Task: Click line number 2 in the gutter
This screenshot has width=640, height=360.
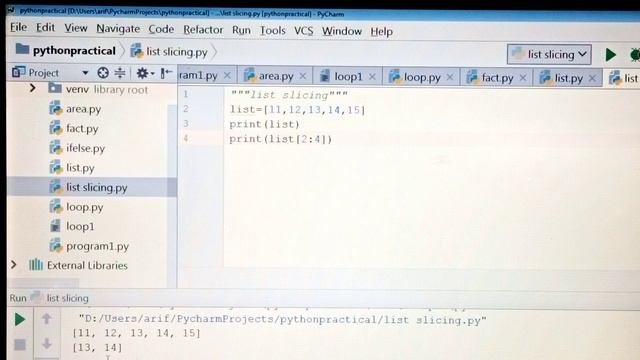Action: [x=186, y=109]
